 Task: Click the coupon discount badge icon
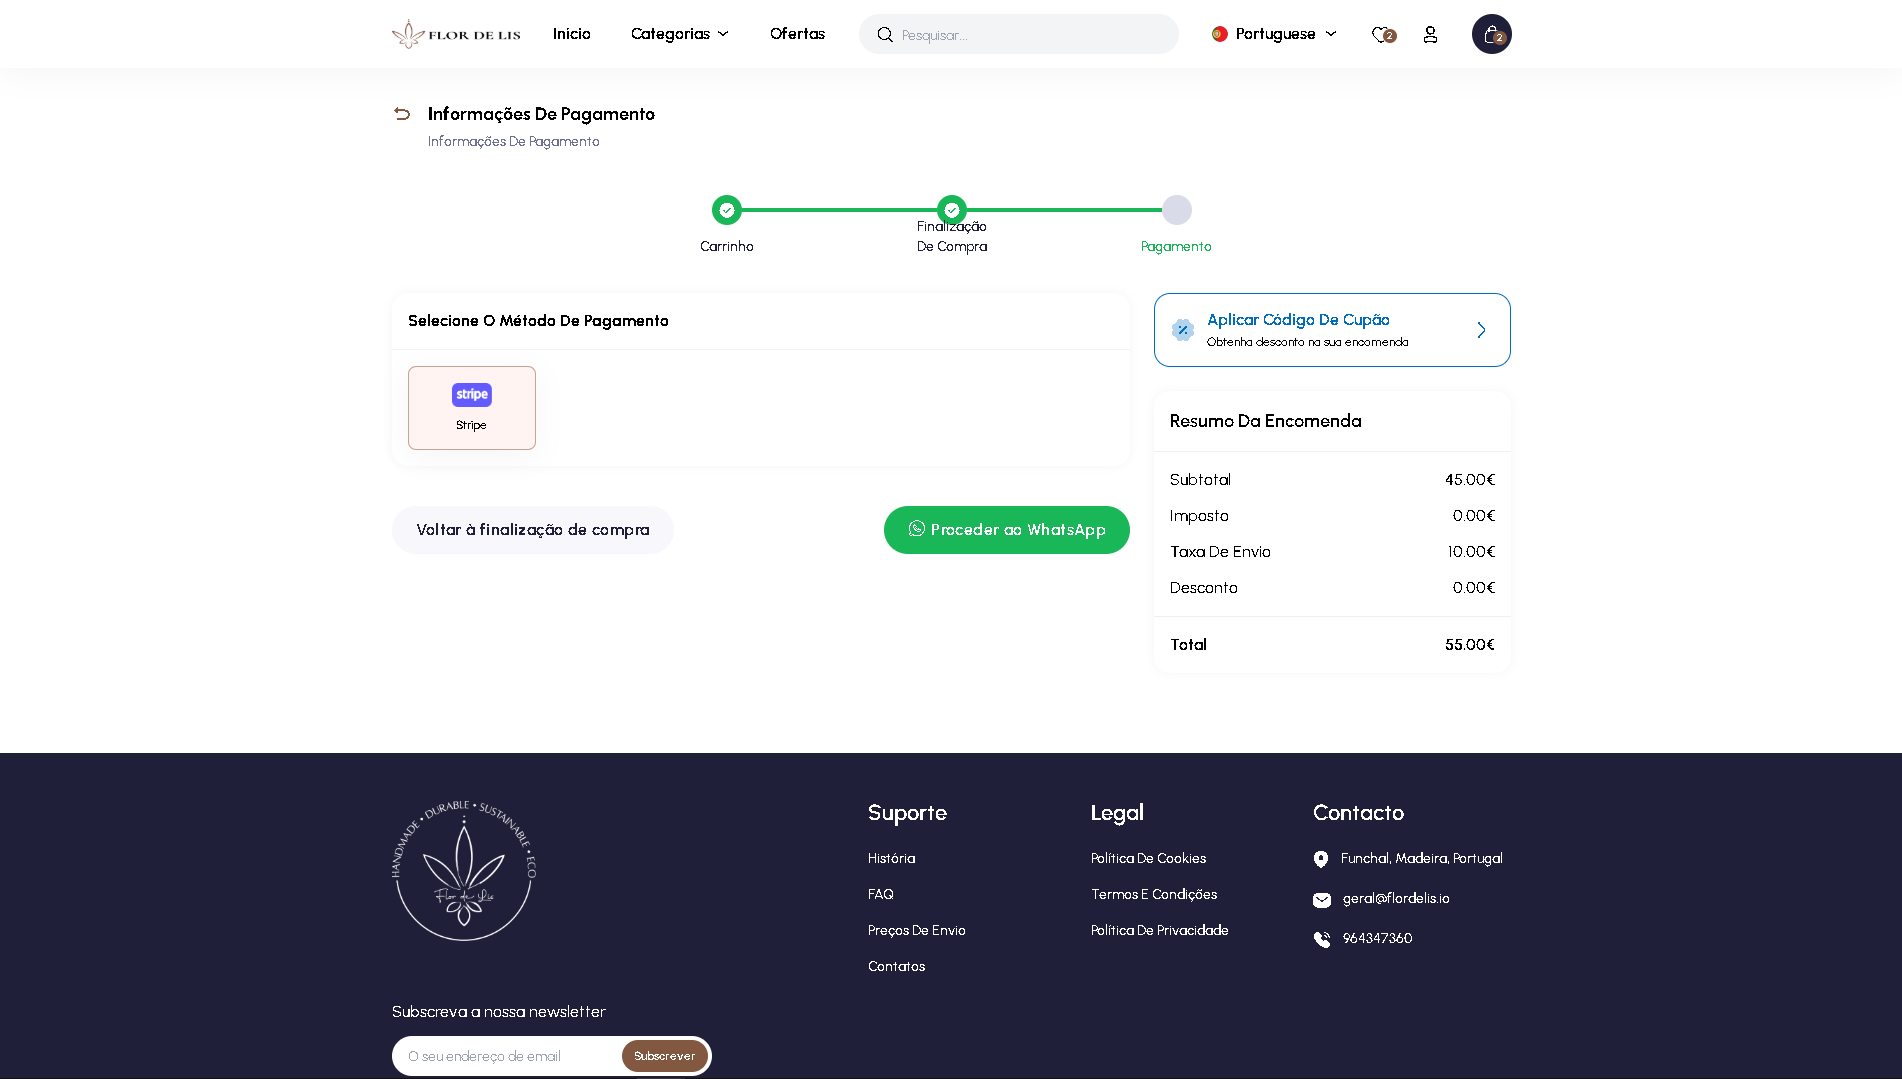pos(1181,330)
